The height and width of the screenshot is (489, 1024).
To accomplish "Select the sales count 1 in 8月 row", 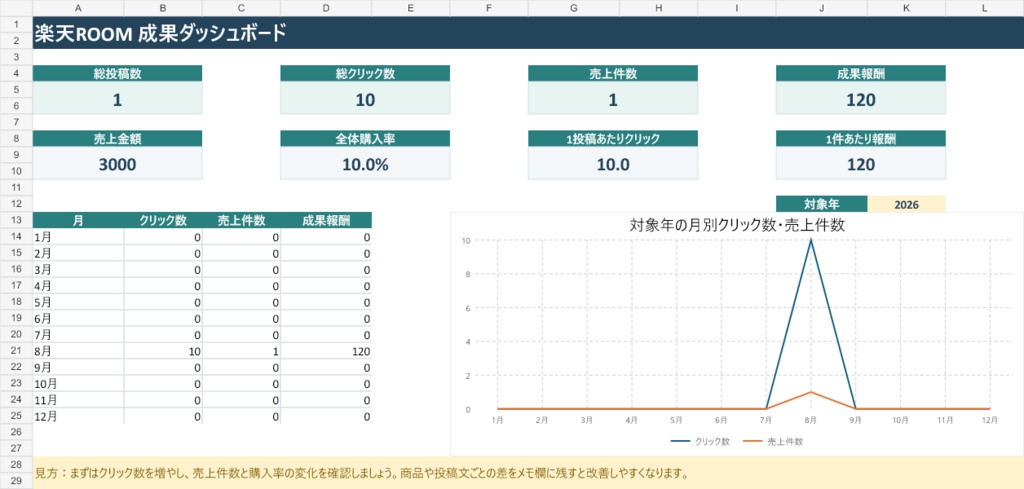I will 241,351.
